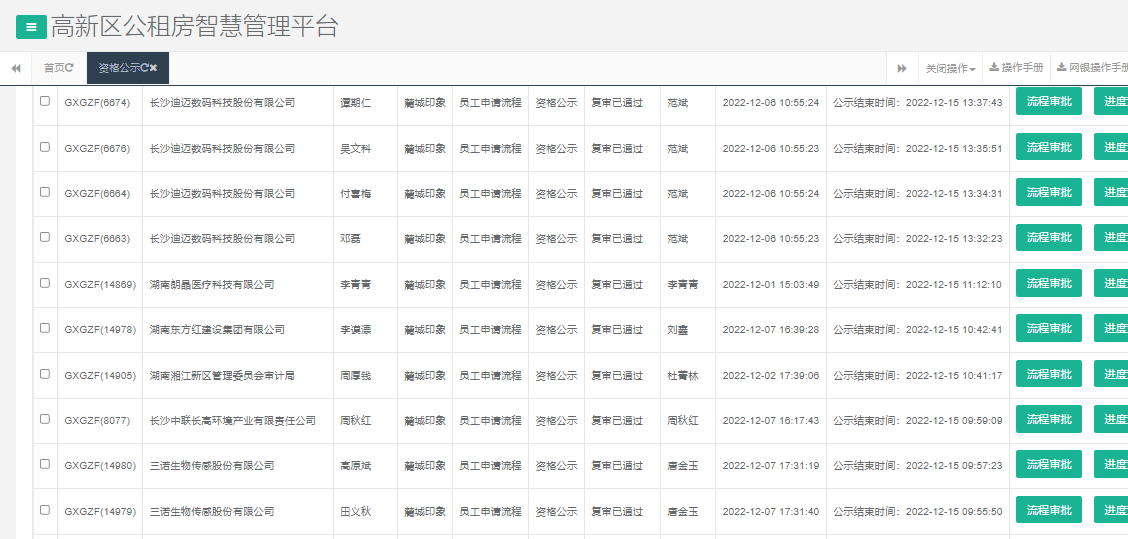Open 流程审批 for 吴文科
The height and width of the screenshot is (539, 1128).
(1048, 147)
